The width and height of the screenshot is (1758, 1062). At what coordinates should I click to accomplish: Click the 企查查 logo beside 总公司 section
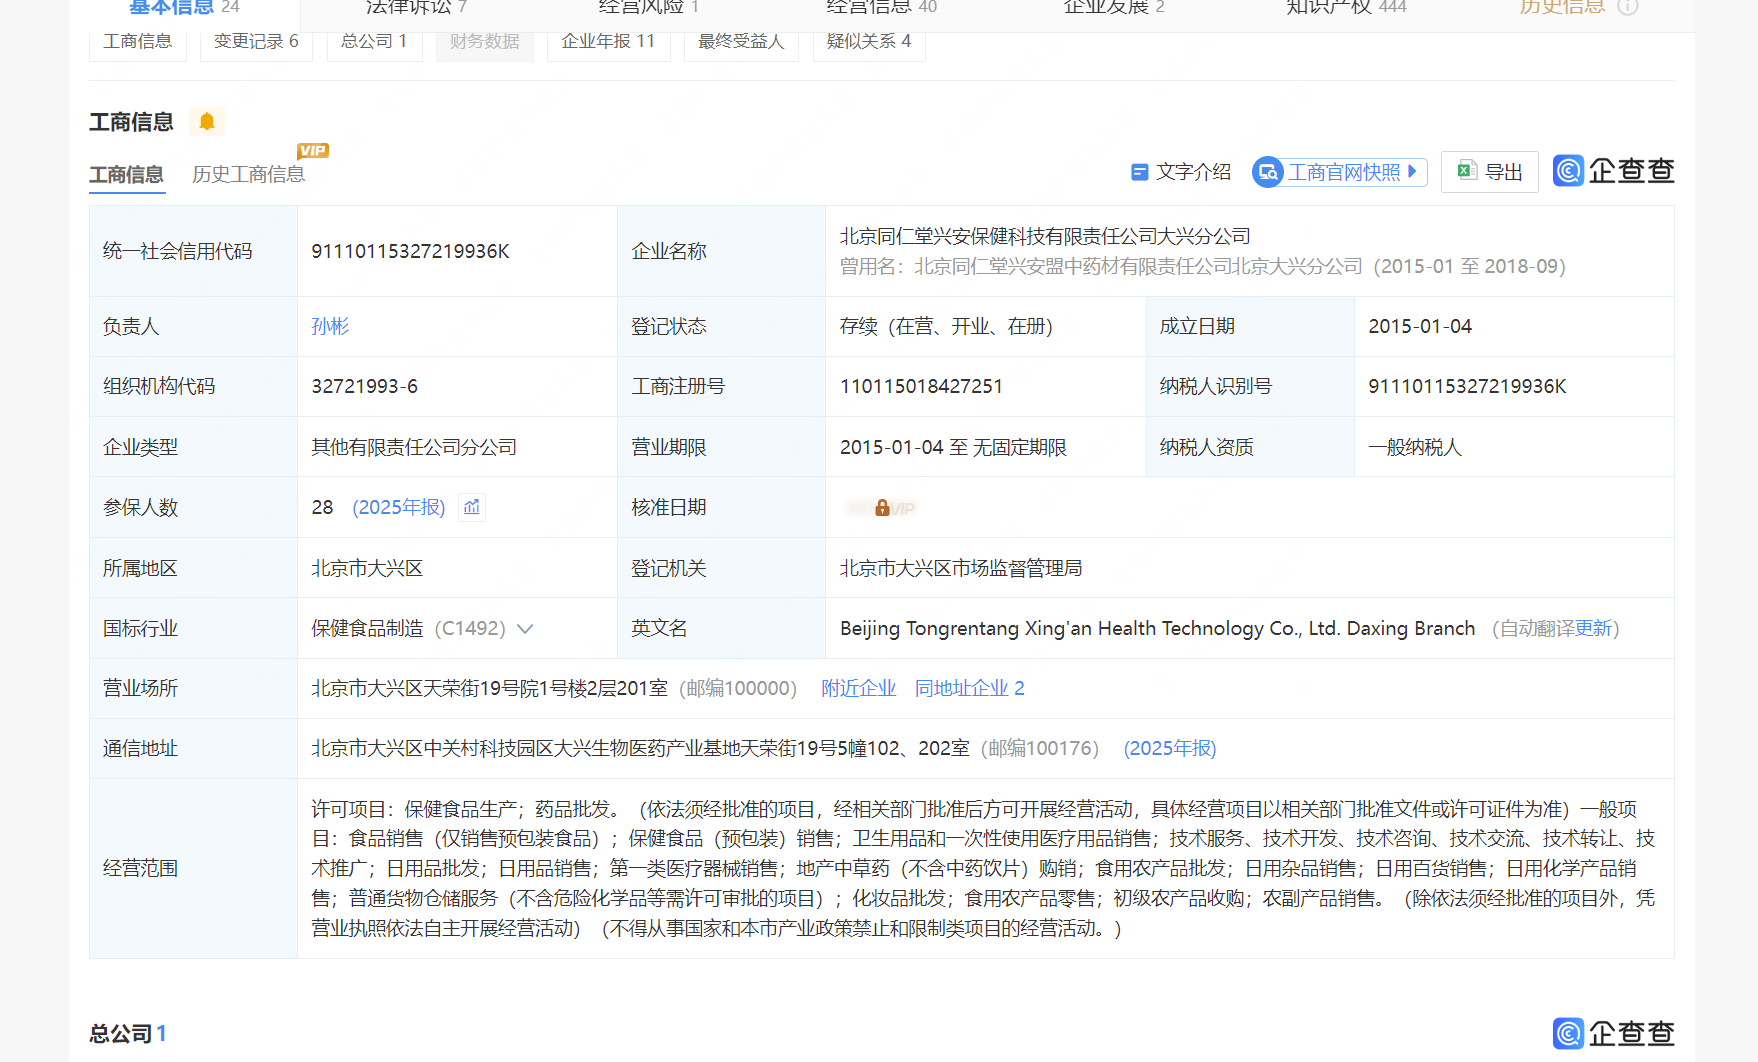[x=1613, y=1033]
